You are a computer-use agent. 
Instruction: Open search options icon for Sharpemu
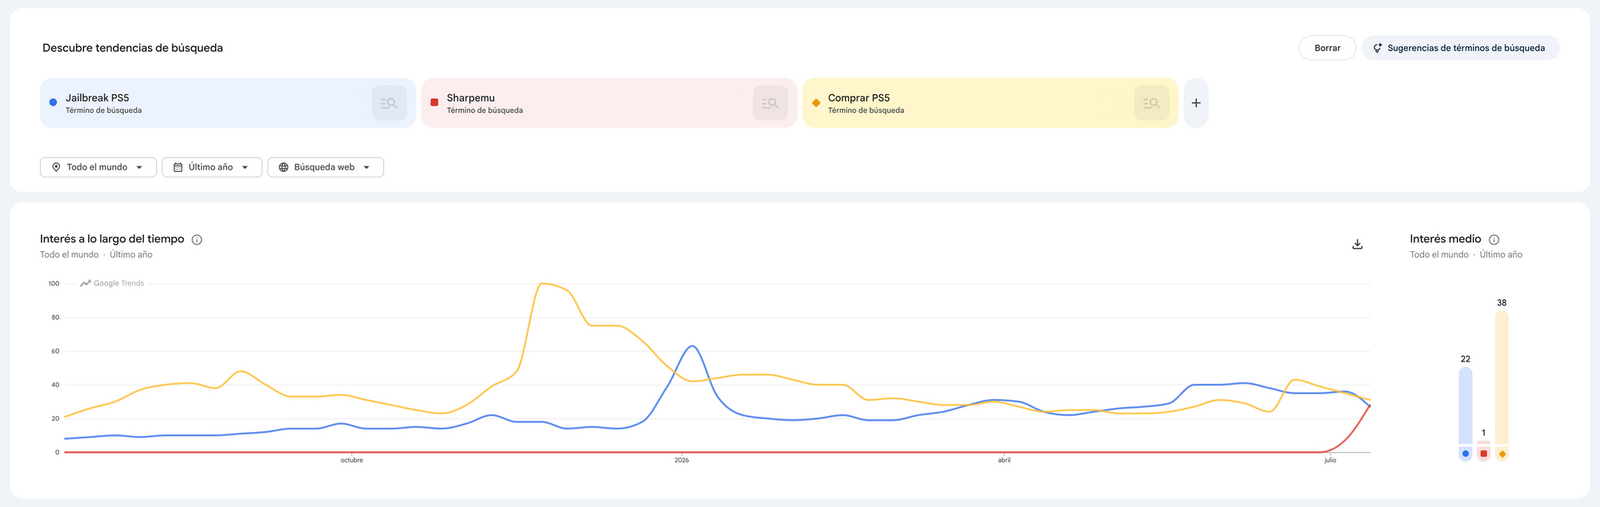pos(770,103)
